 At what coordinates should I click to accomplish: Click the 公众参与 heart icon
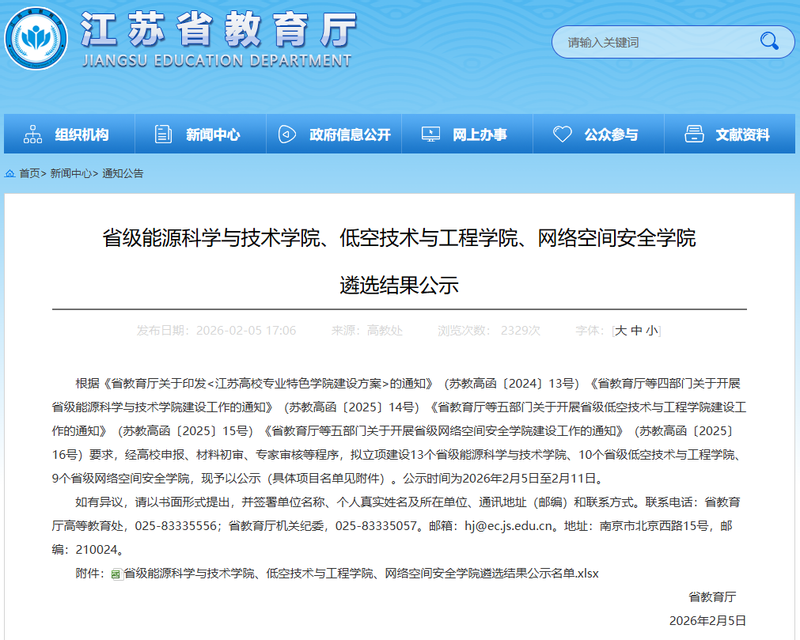(x=562, y=134)
